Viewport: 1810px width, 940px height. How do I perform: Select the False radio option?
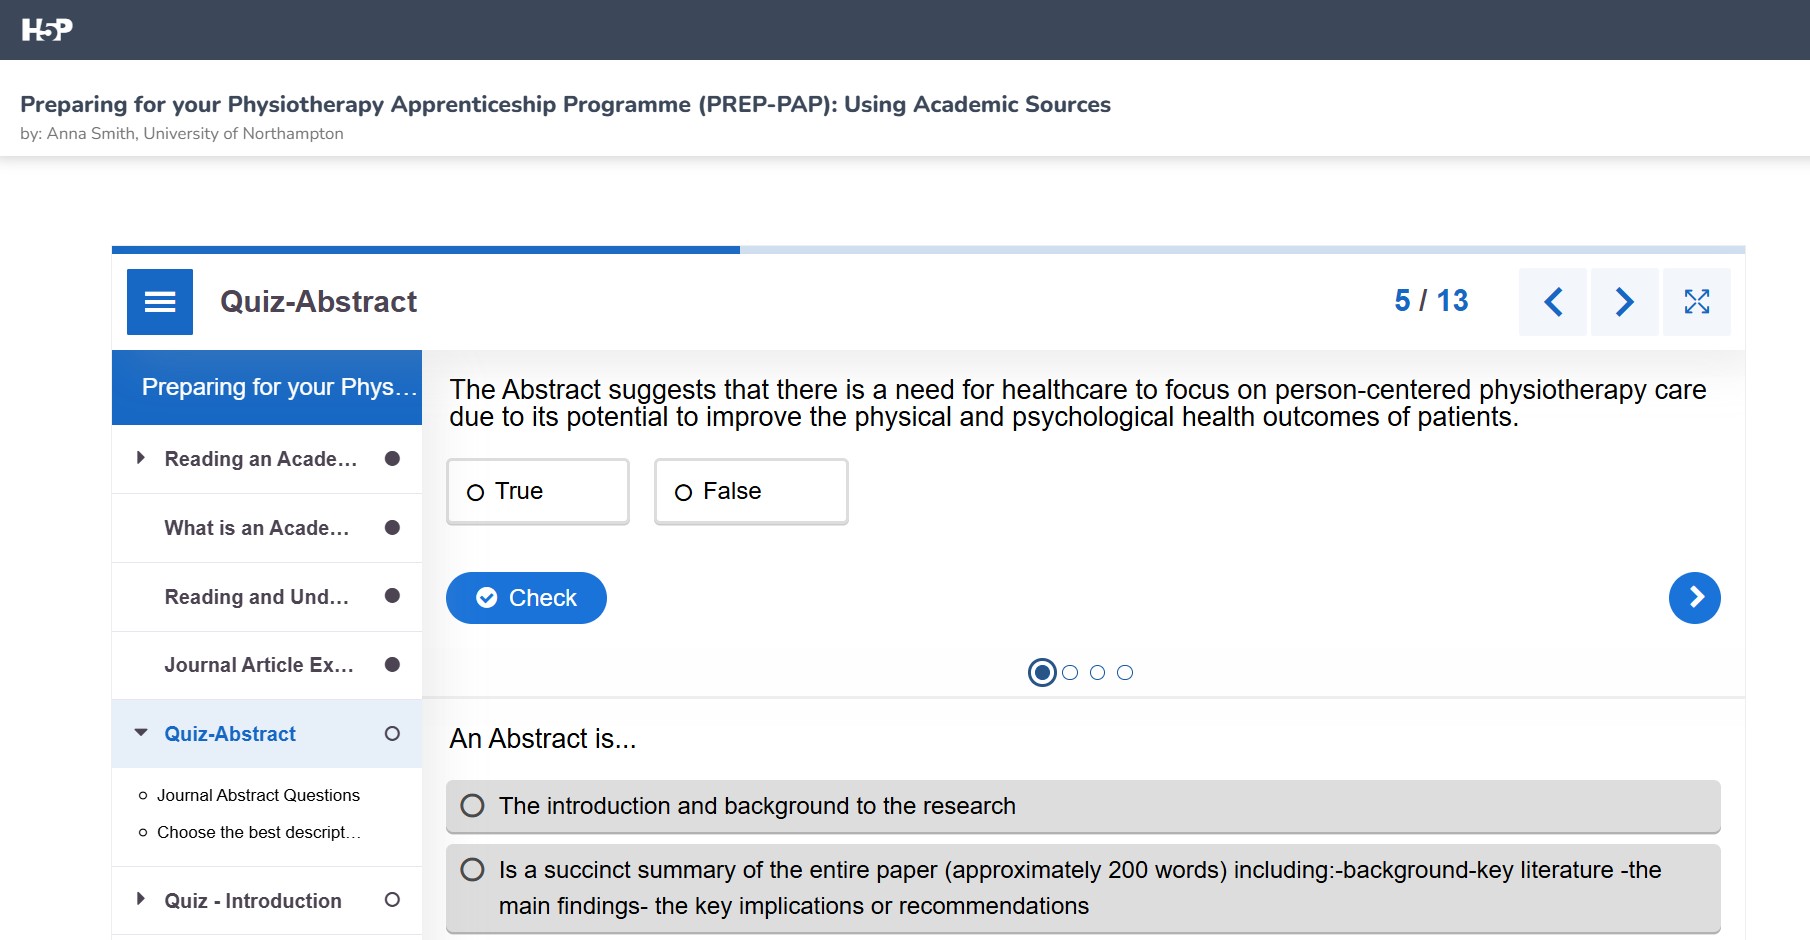[750, 491]
